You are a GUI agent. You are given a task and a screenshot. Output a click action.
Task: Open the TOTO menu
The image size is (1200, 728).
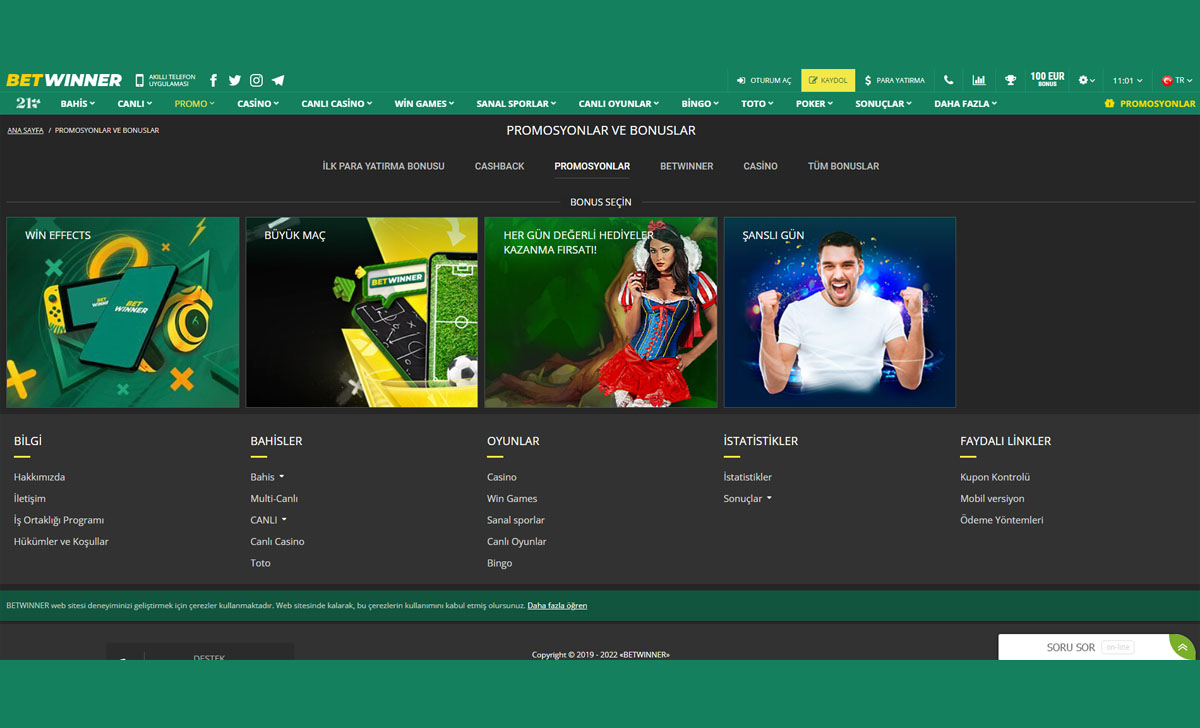(x=758, y=103)
